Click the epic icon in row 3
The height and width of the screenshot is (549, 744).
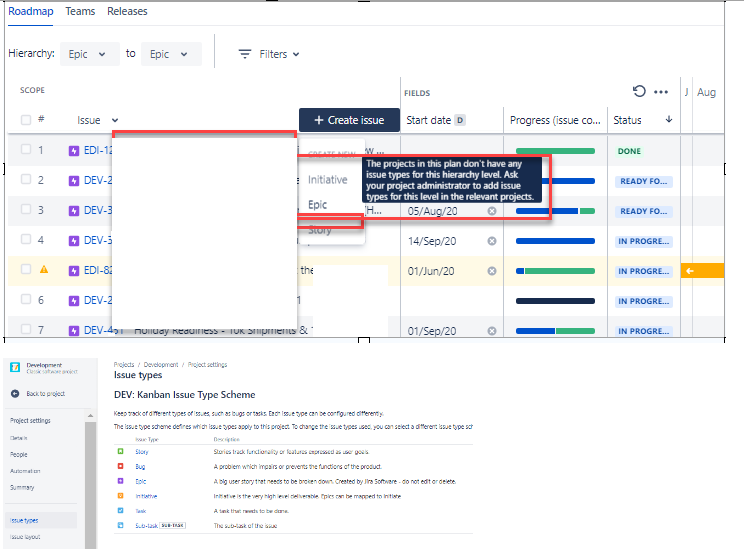point(74,211)
